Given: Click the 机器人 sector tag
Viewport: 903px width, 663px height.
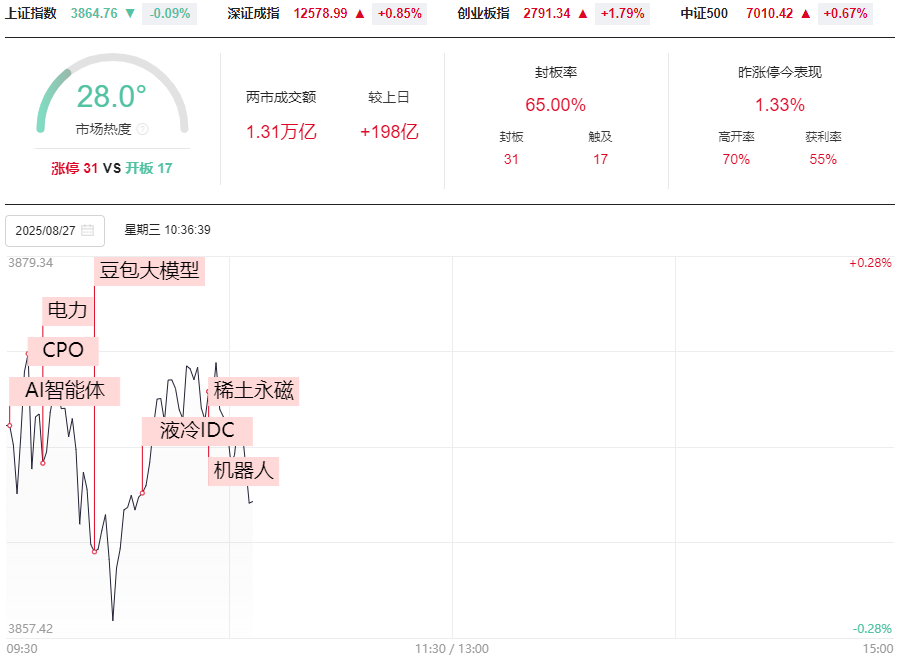Looking at the screenshot, I should point(244,470).
